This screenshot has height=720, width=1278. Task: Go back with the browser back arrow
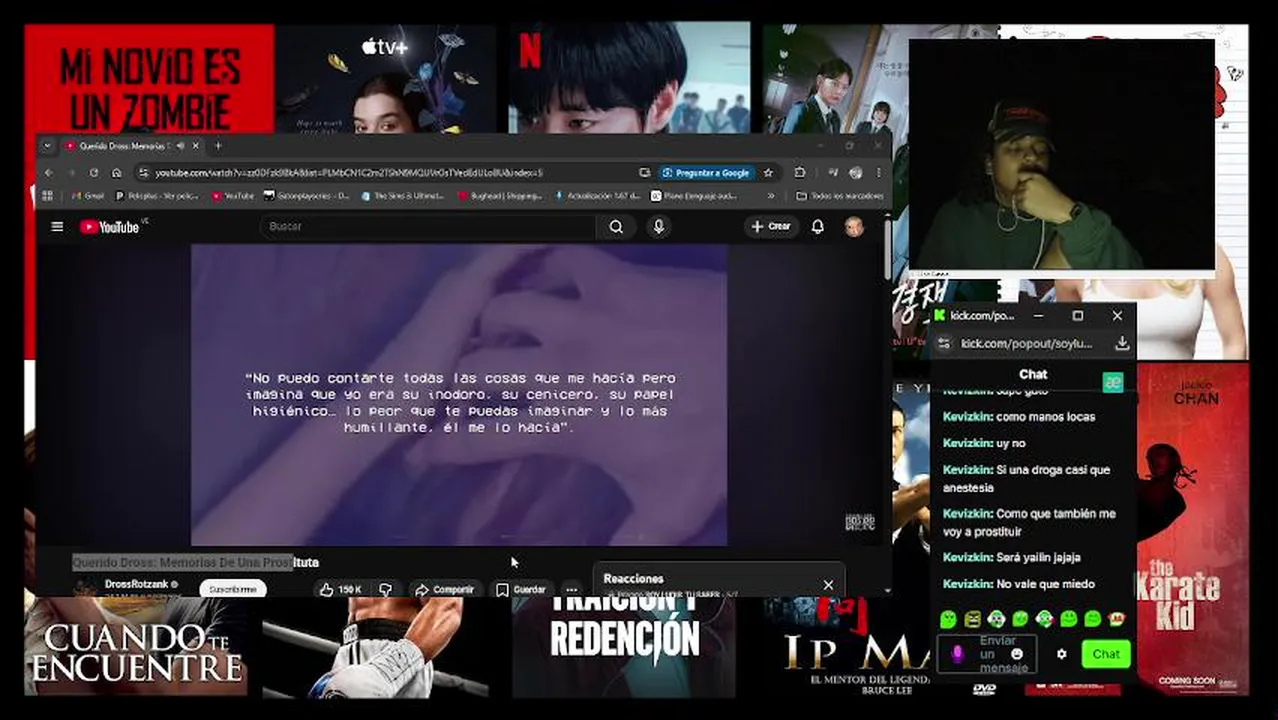pos(49,173)
